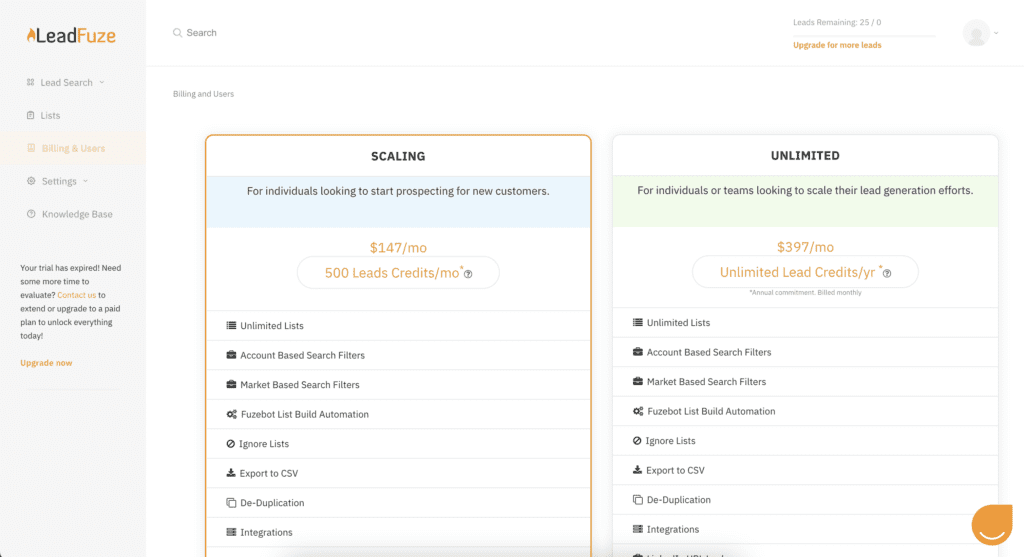Click Unlimited plan Integrations server icon
The height and width of the screenshot is (557, 1024).
coord(637,529)
